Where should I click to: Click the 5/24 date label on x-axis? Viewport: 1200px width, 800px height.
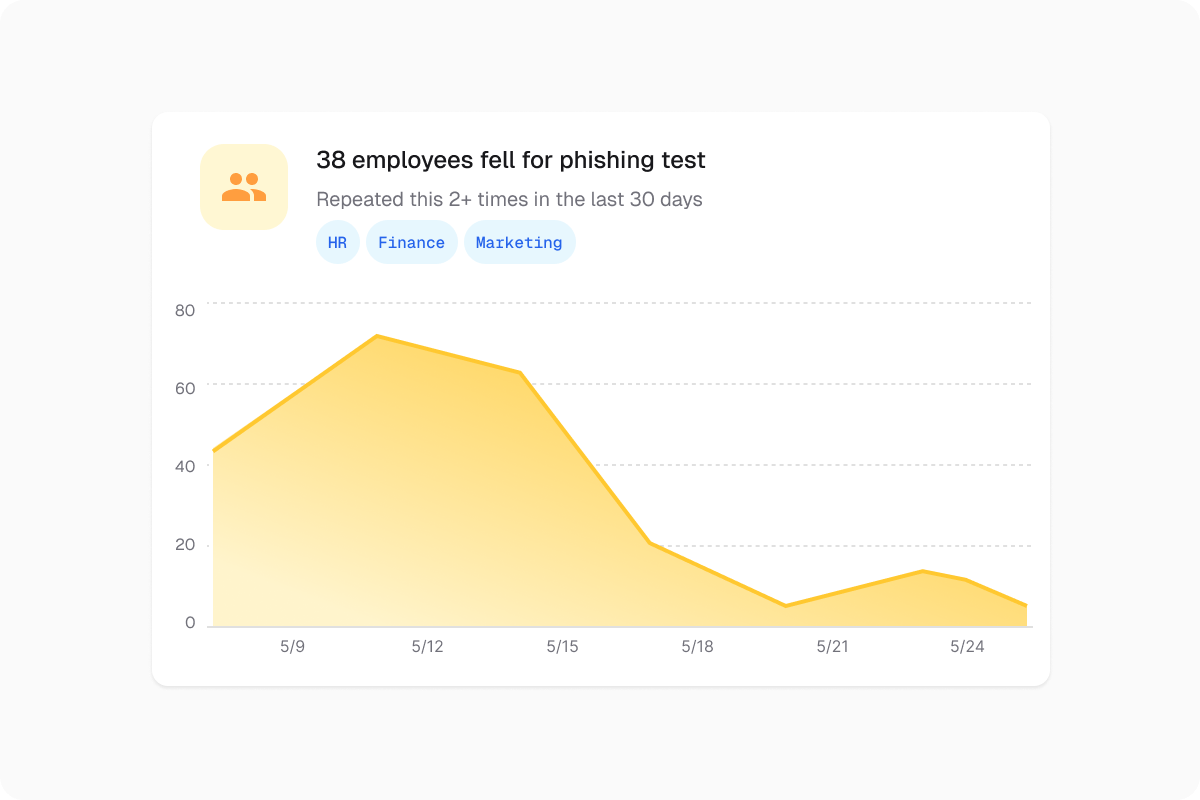click(x=967, y=647)
